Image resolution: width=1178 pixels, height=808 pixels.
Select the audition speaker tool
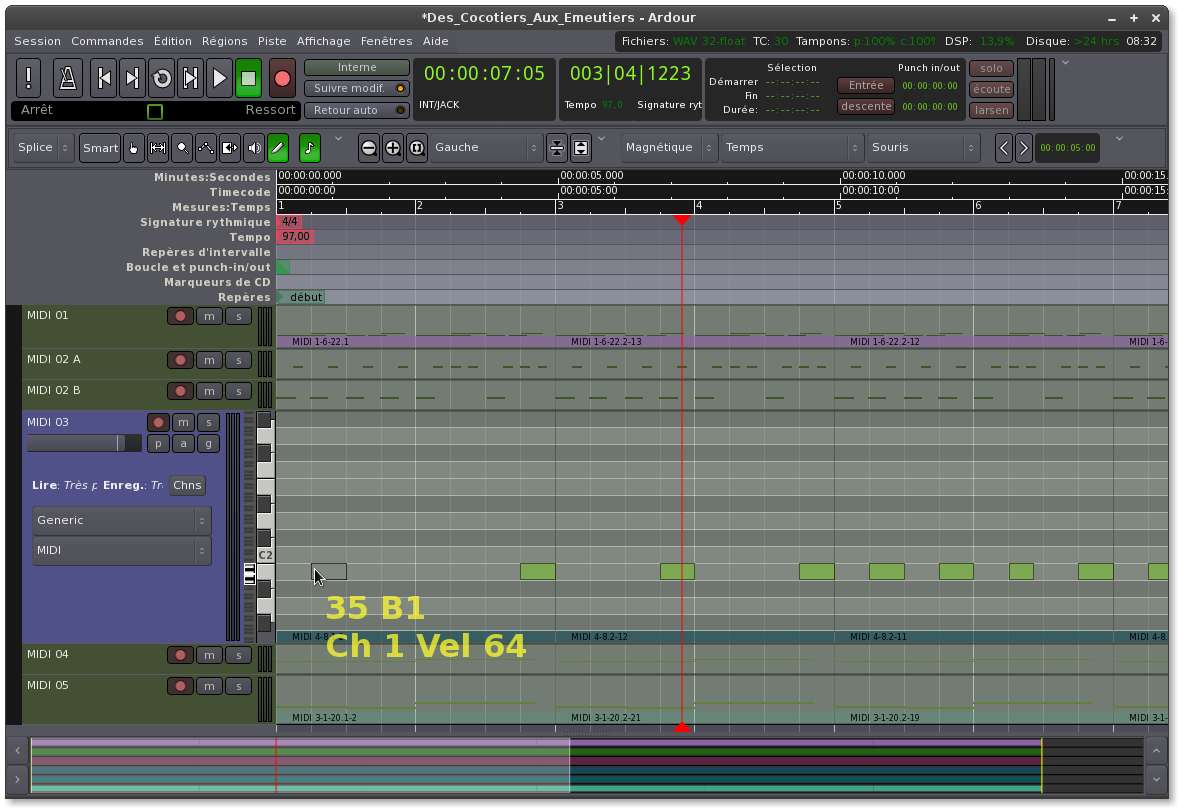(254, 148)
